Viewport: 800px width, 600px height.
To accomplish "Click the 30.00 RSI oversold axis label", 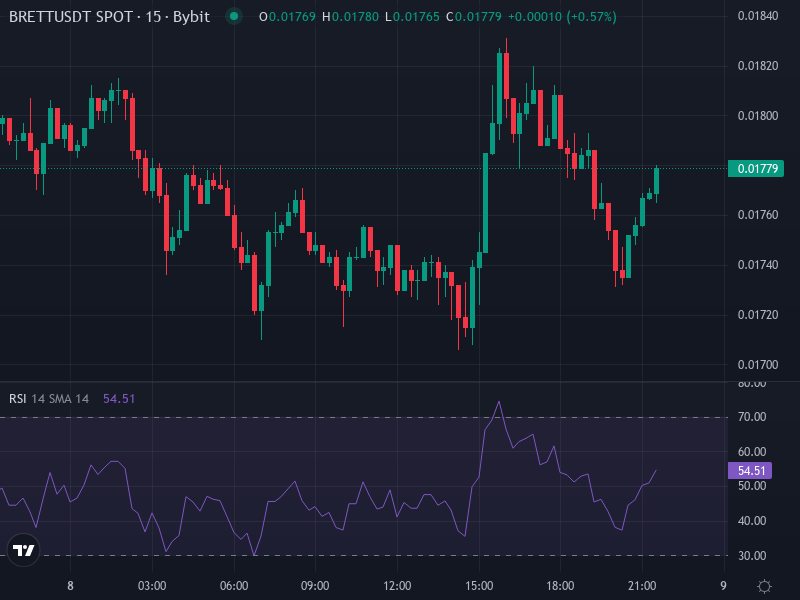I will (x=751, y=556).
